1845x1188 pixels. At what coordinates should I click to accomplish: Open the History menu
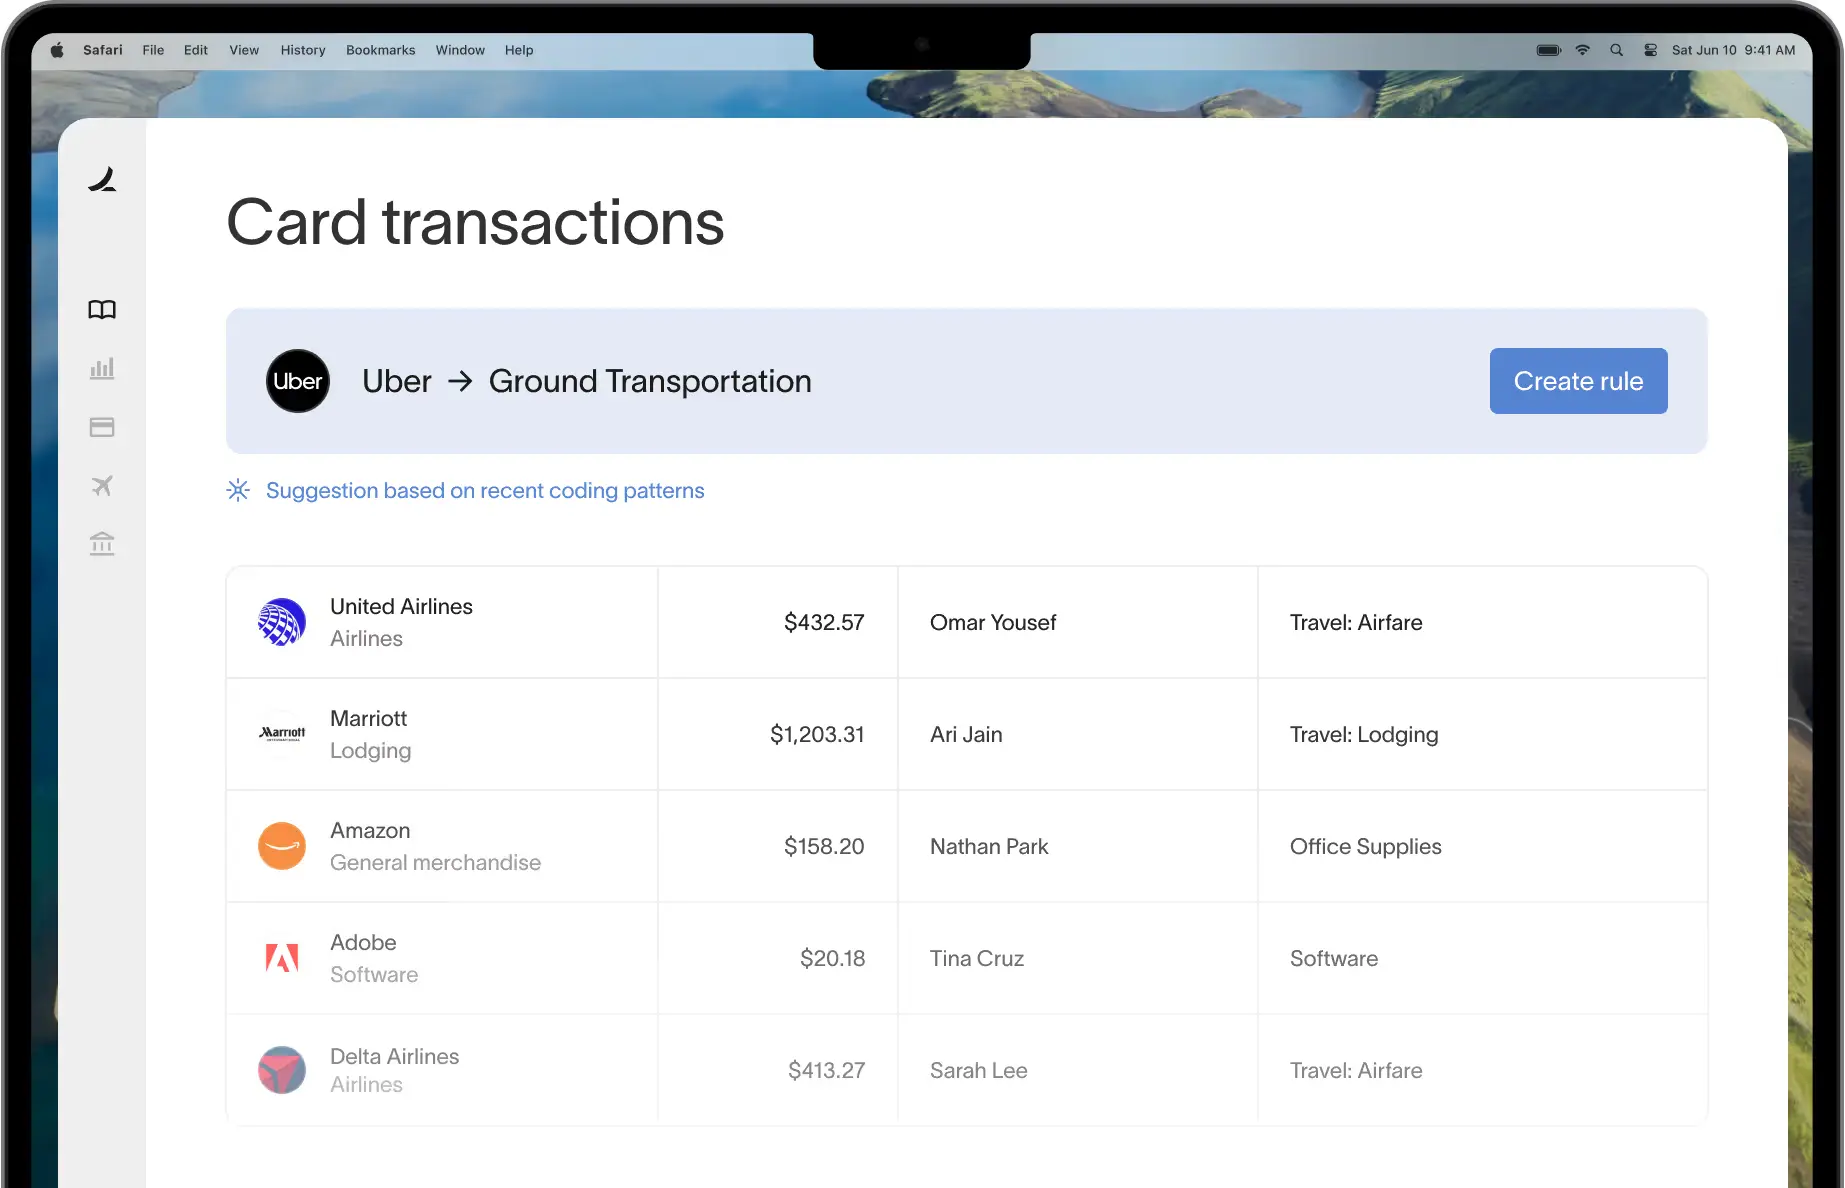point(303,50)
